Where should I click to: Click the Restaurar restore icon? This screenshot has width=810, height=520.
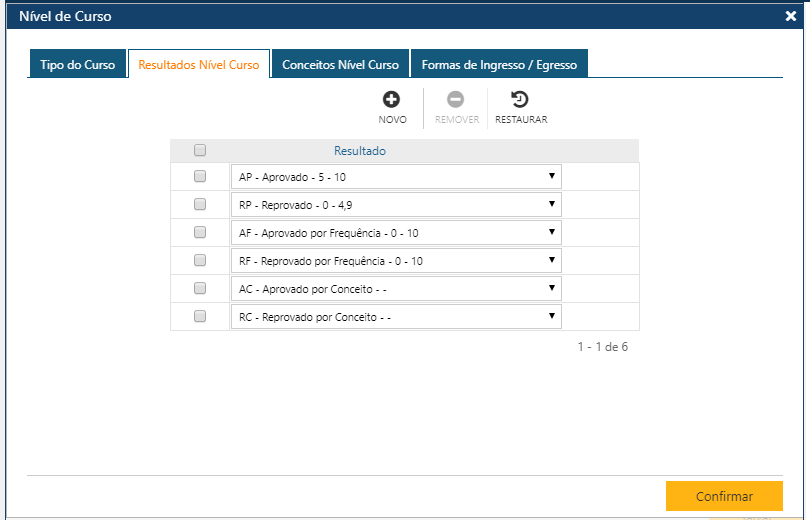(520, 100)
